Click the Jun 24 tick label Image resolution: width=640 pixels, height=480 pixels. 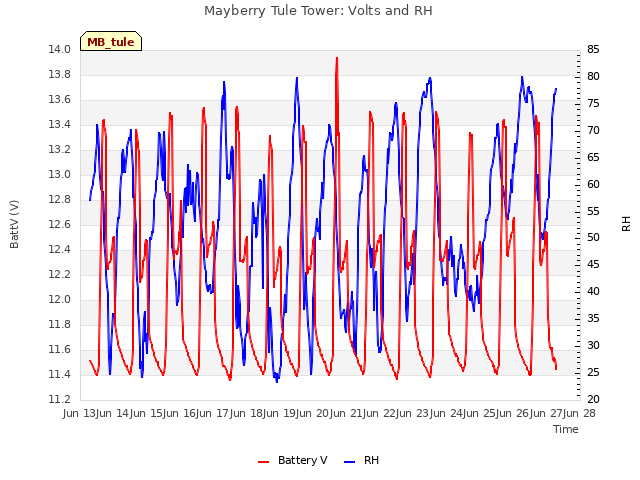coord(447,413)
